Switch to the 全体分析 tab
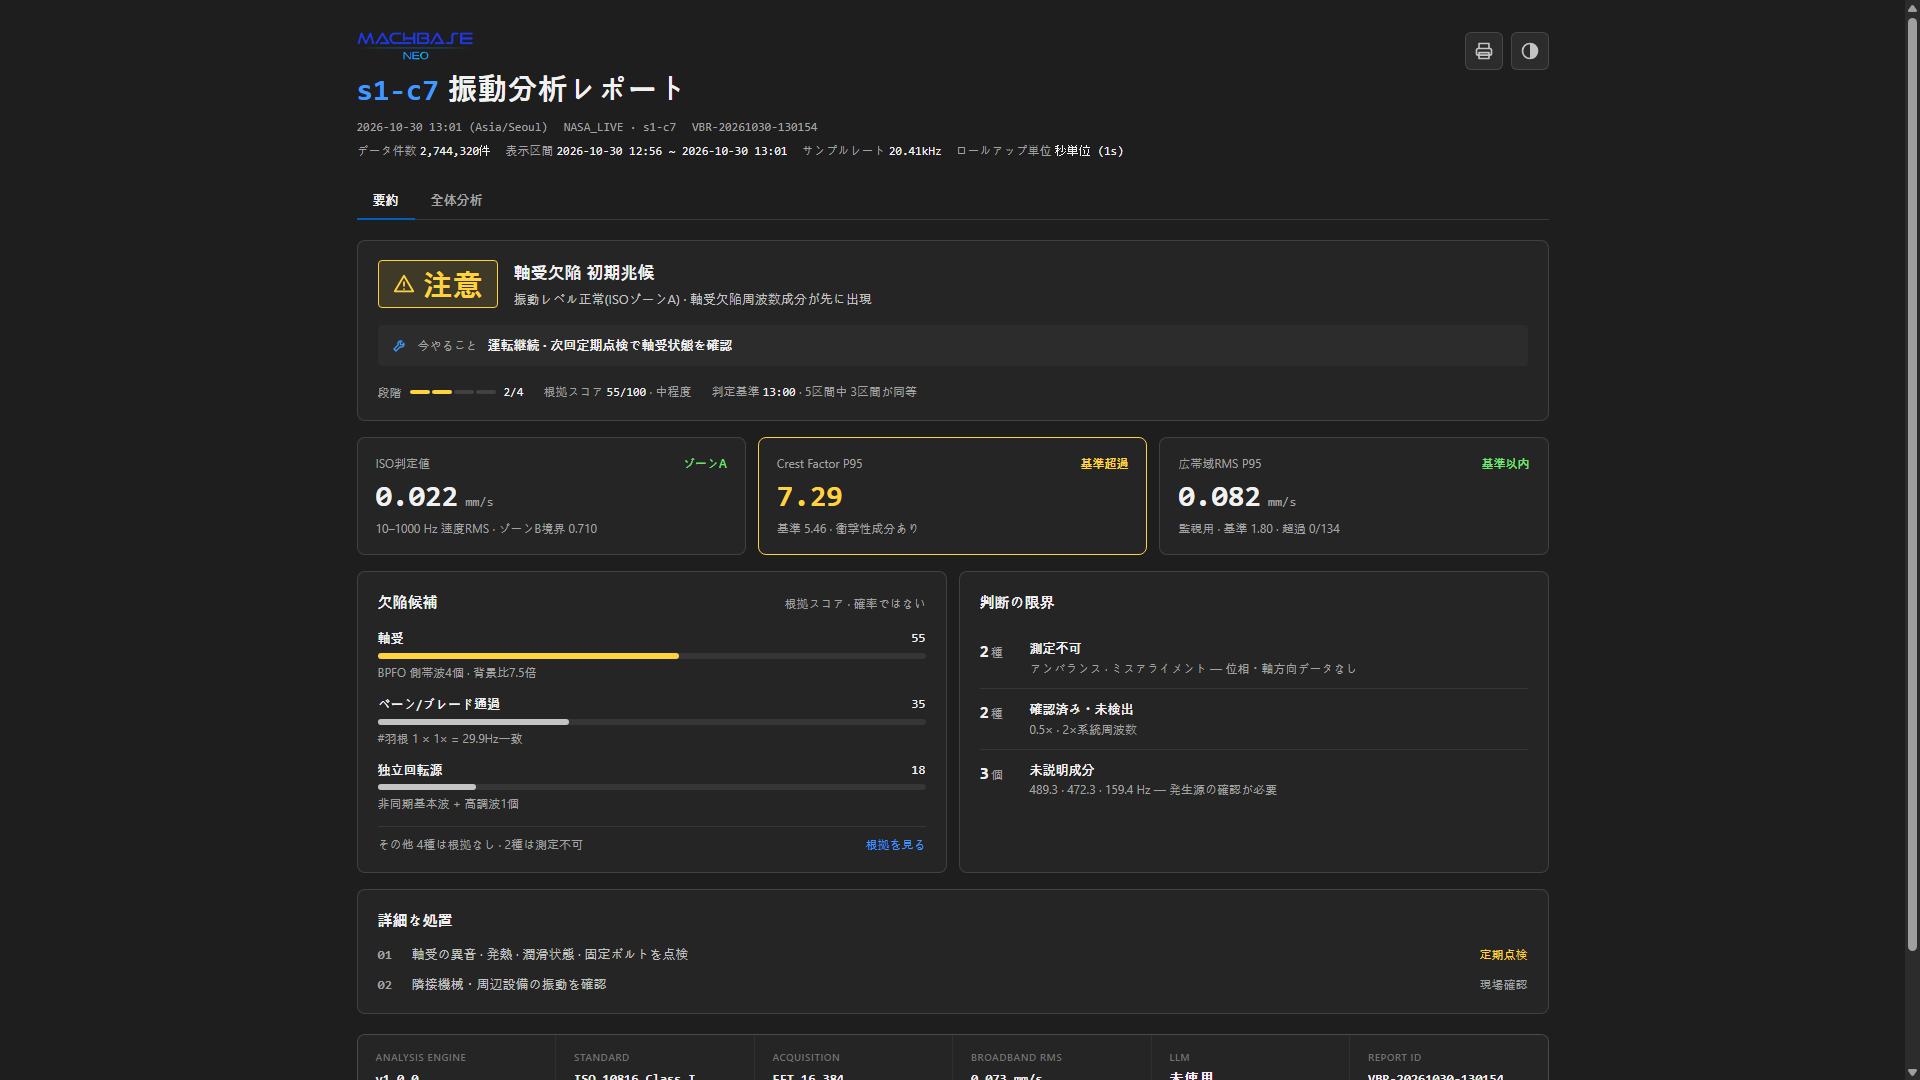 tap(456, 200)
